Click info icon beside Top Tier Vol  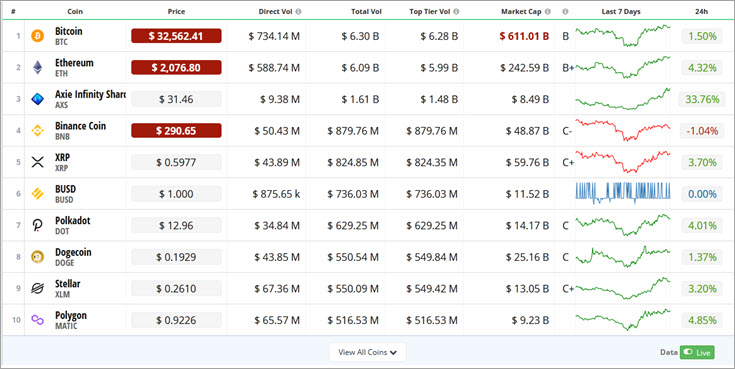coord(456,12)
